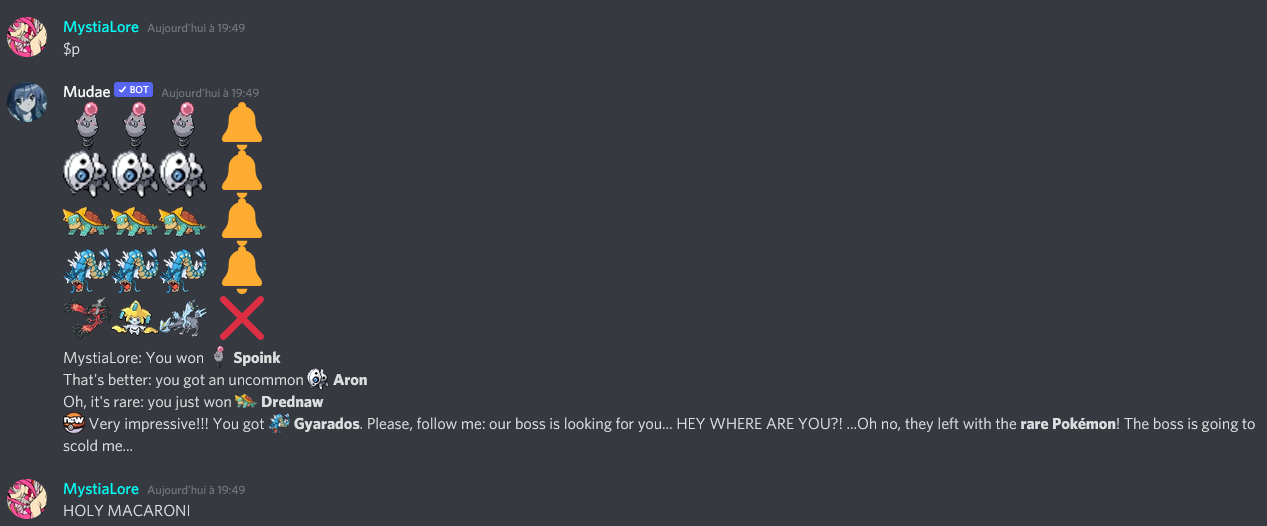
Task: Click small Spoink emoji in You won line
Action: pos(221,357)
